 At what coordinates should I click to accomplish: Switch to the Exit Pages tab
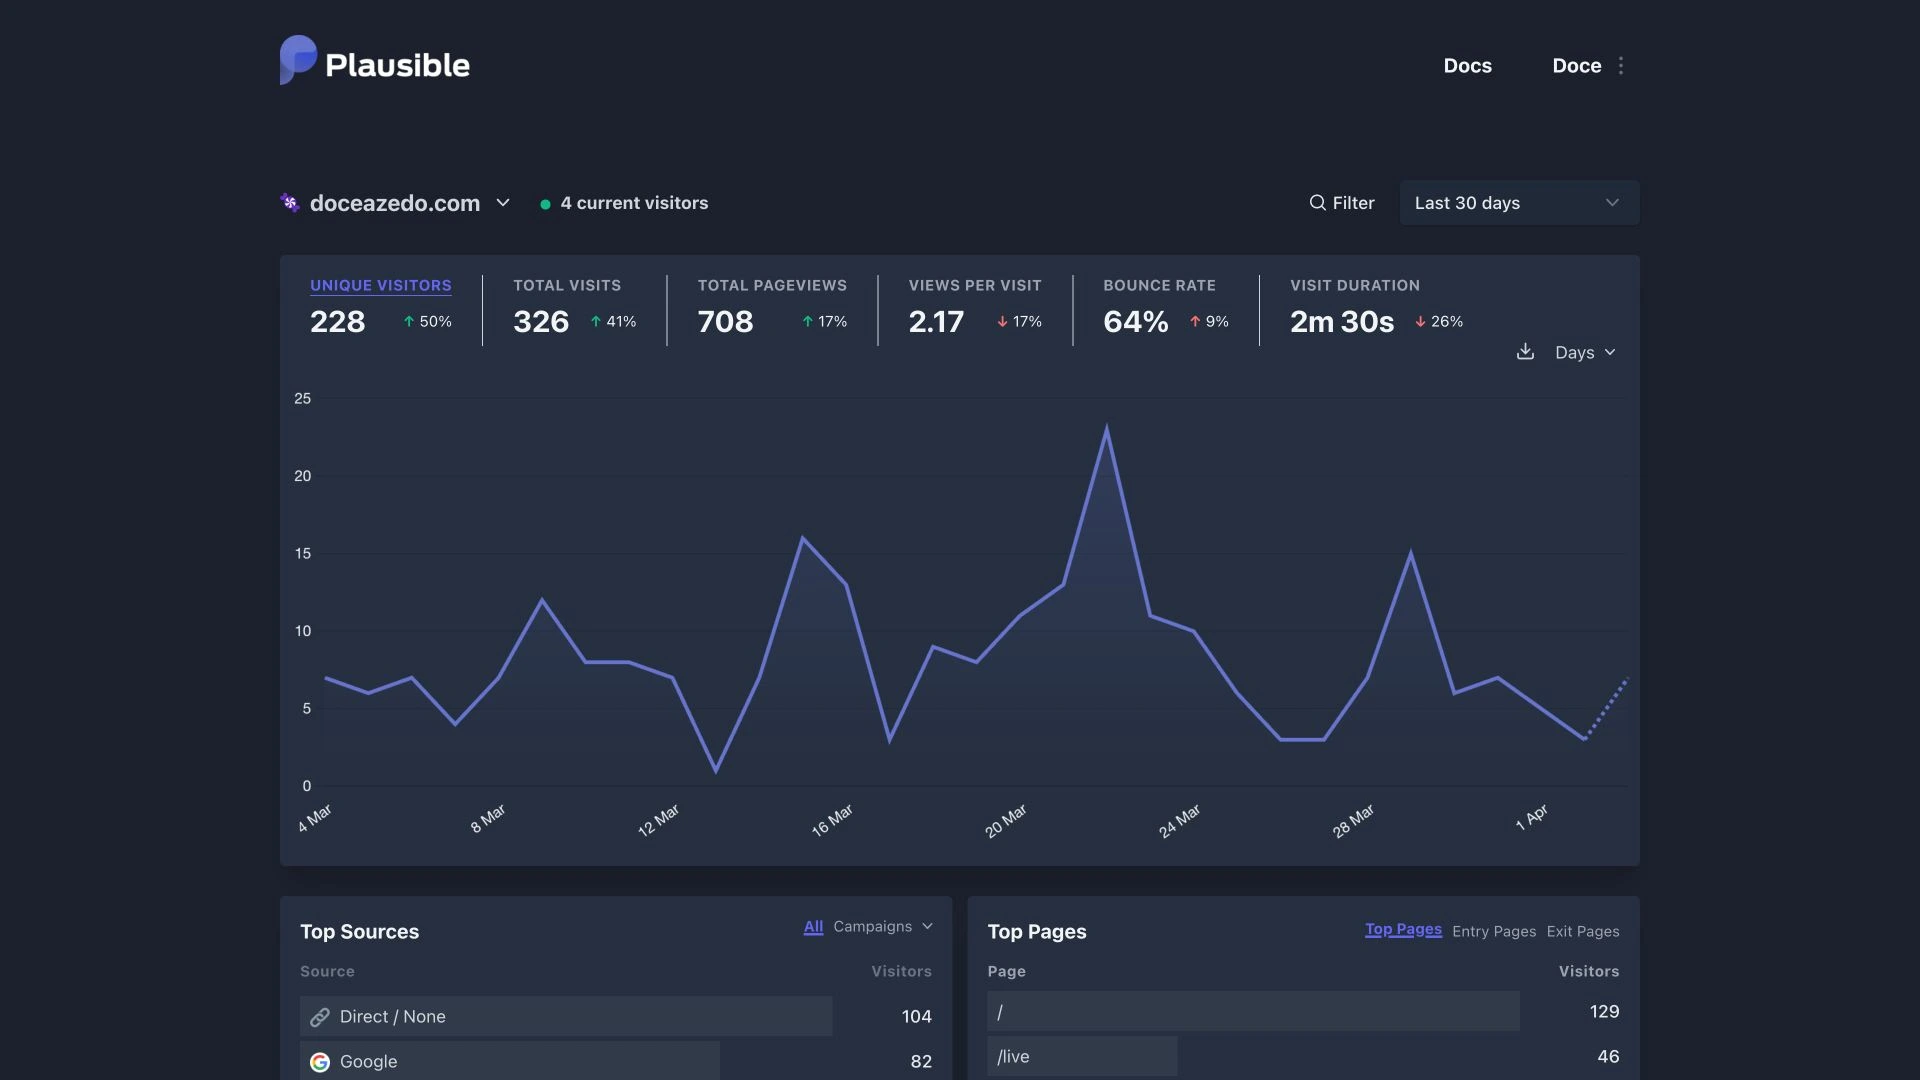(1582, 931)
